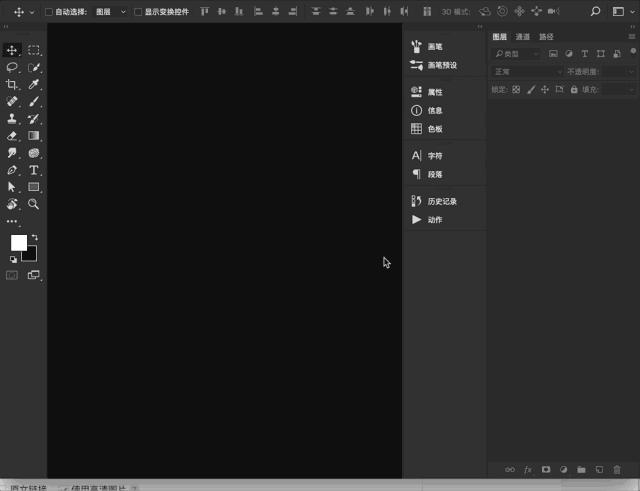Select the Brush tool
Viewport: 640px width, 491px height.
[33, 101]
